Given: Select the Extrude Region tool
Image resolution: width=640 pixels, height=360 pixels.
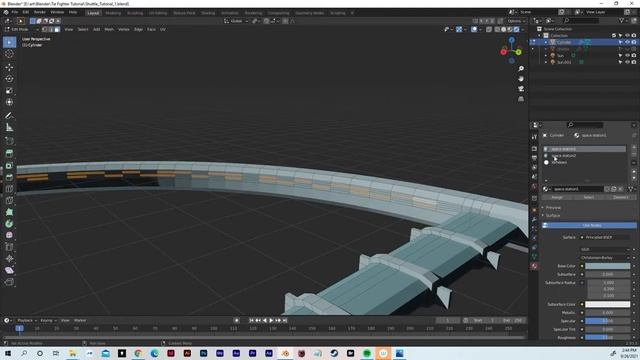Looking at the screenshot, I should point(9,153).
